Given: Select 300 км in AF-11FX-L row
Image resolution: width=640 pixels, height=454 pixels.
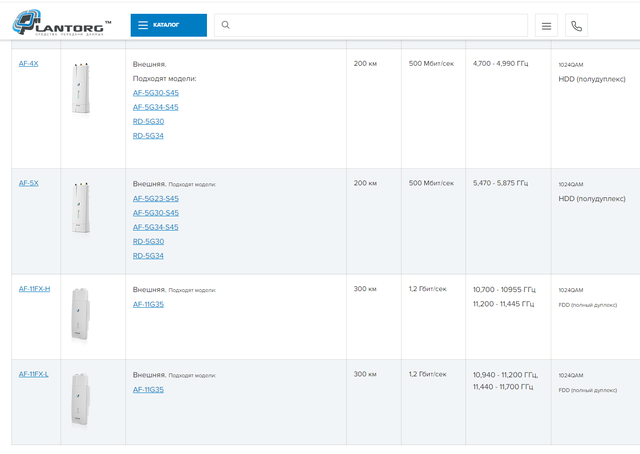Looking at the screenshot, I should coord(365,374).
